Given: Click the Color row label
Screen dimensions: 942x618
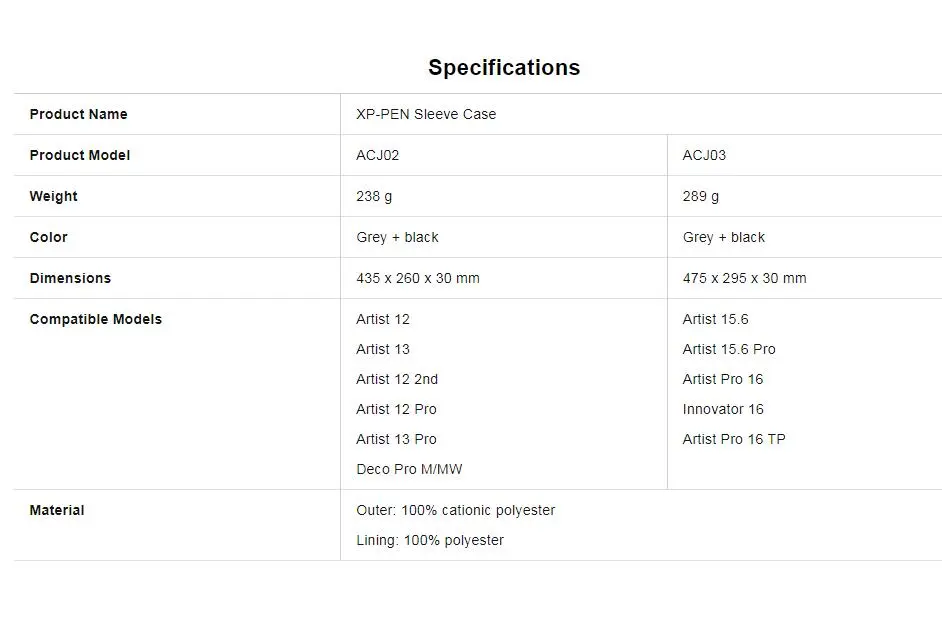Looking at the screenshot, I should click(x=48, y=237).
